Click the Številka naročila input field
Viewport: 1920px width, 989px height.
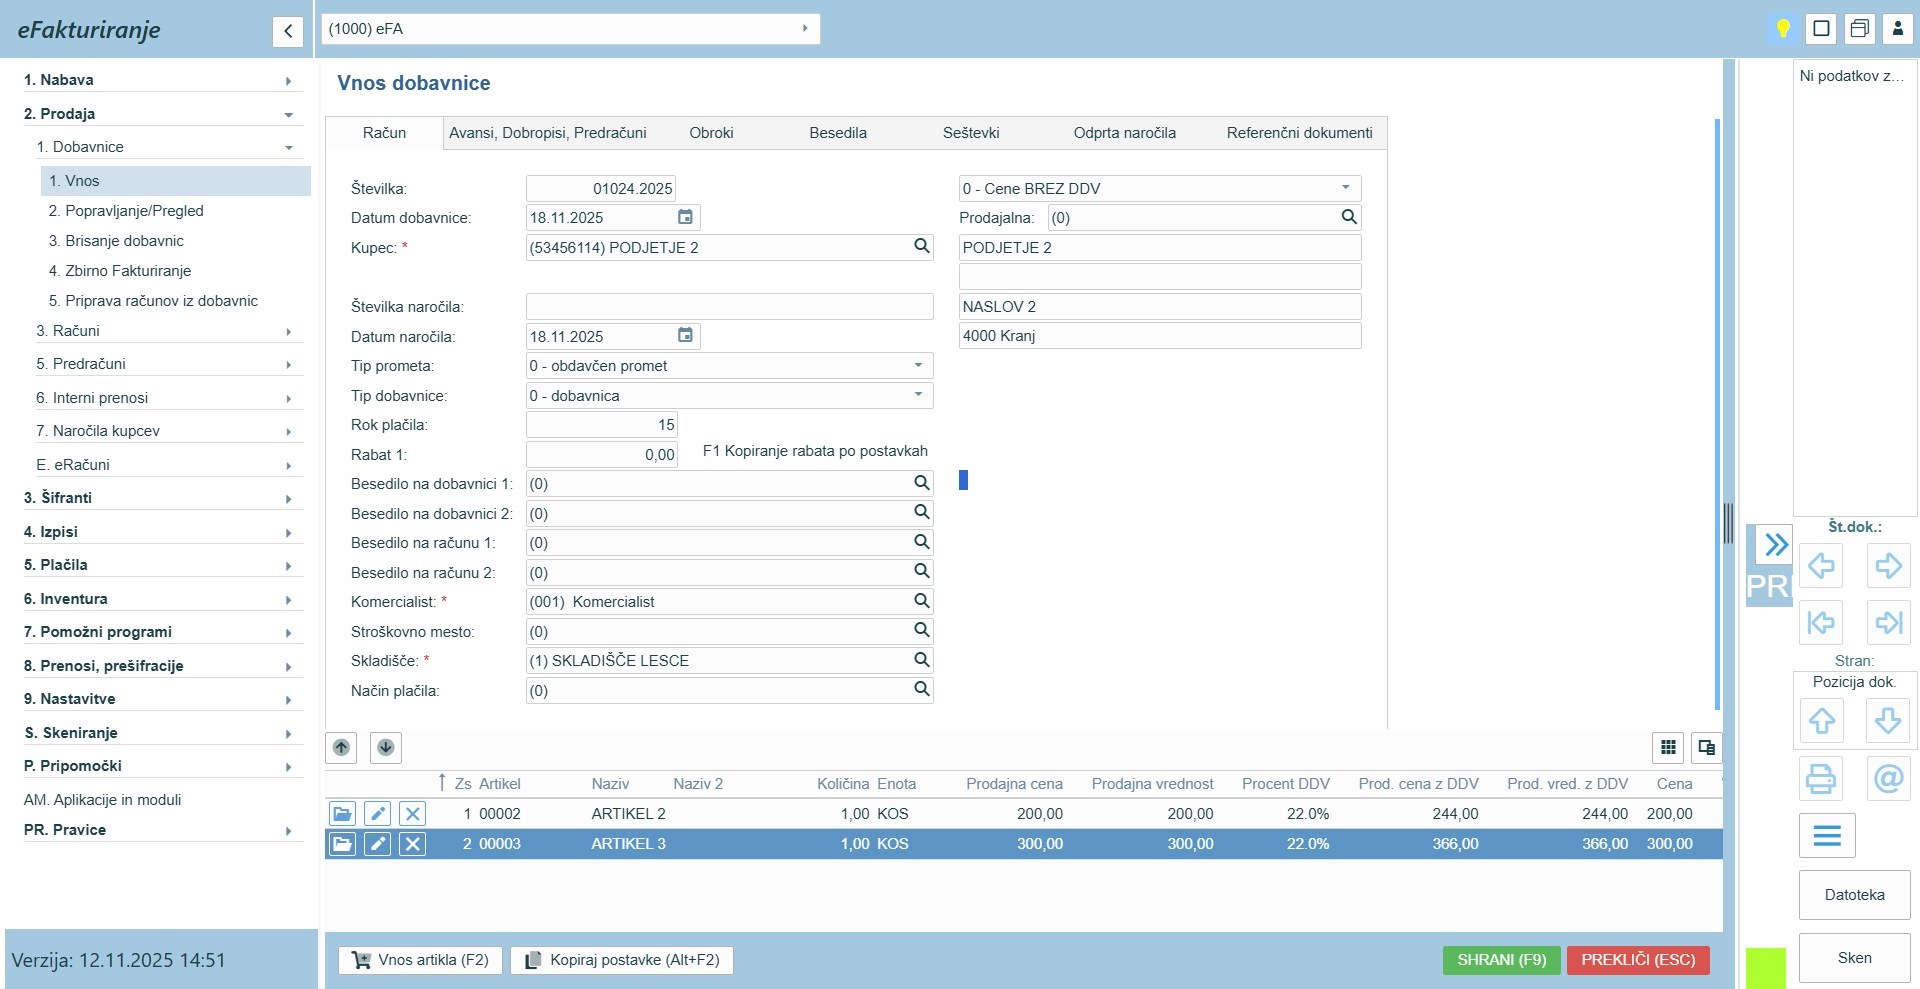pos(729,307)
